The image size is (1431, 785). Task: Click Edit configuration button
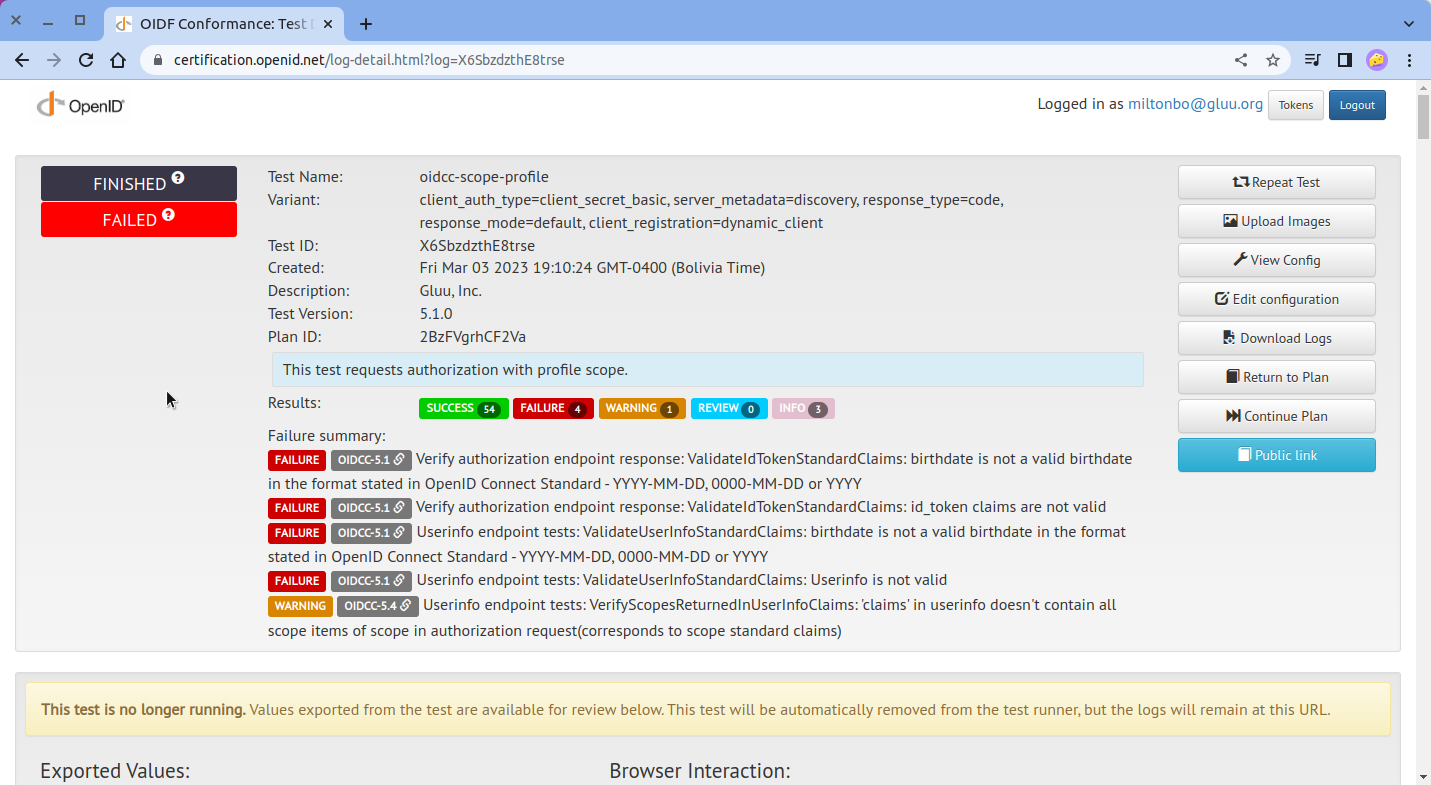1276,299
